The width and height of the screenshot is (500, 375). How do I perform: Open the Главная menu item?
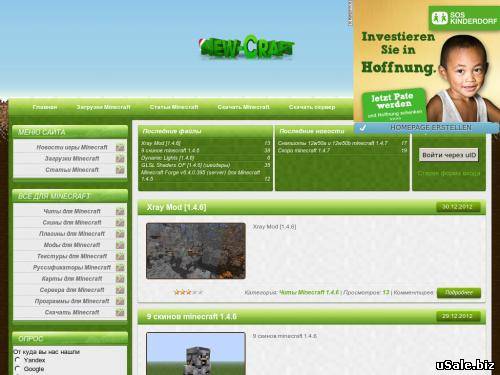click(45, 107)
